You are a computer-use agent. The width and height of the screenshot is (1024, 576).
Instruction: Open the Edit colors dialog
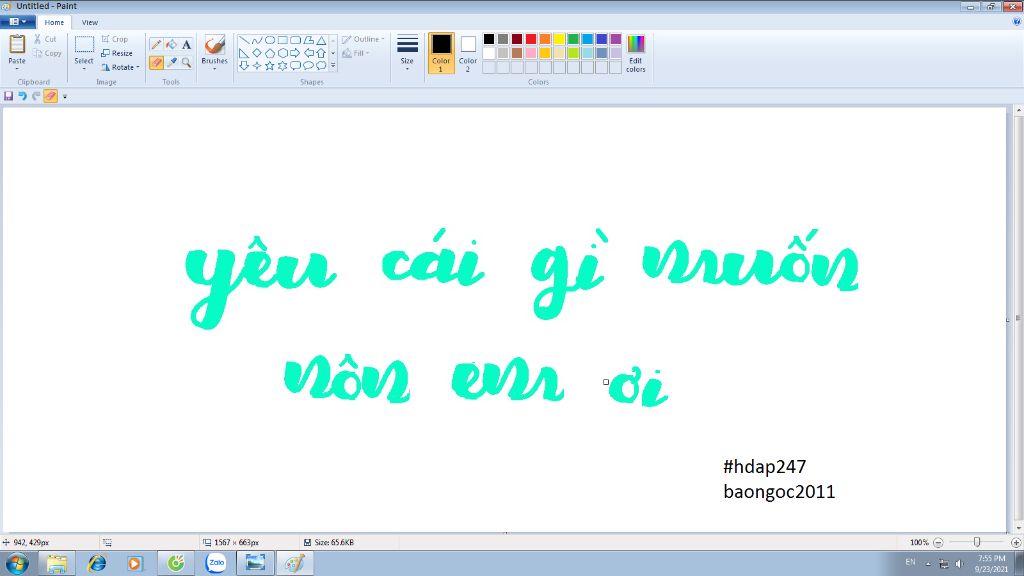(635, 54)
